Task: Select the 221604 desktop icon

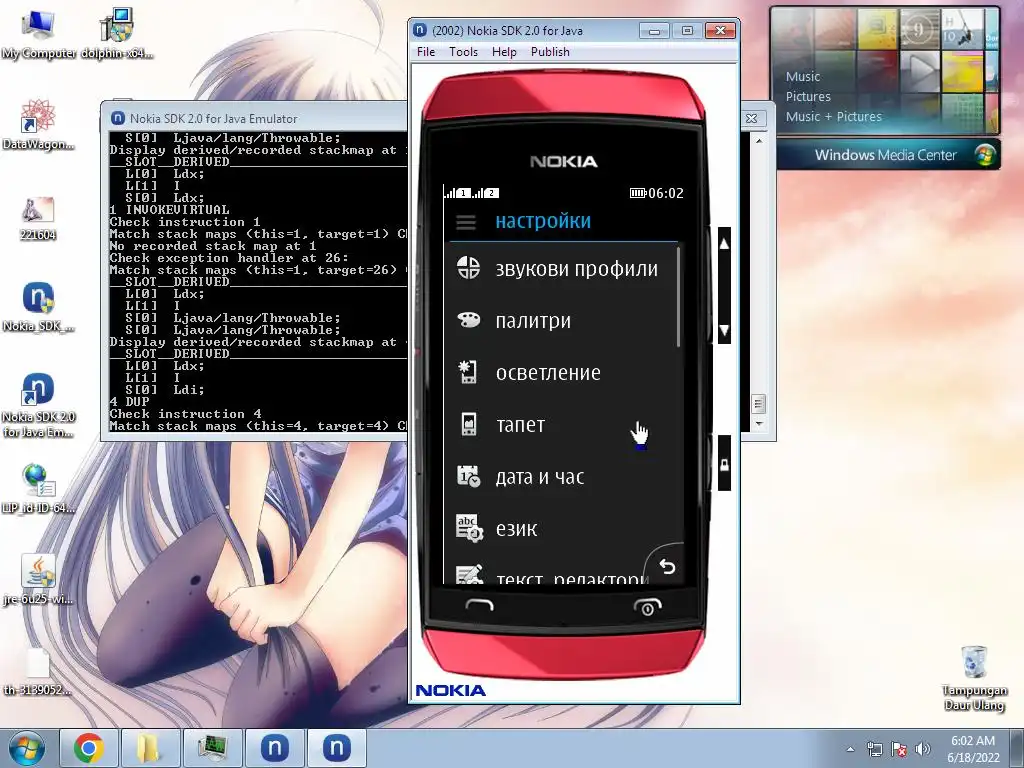Action: click(38, 218)
